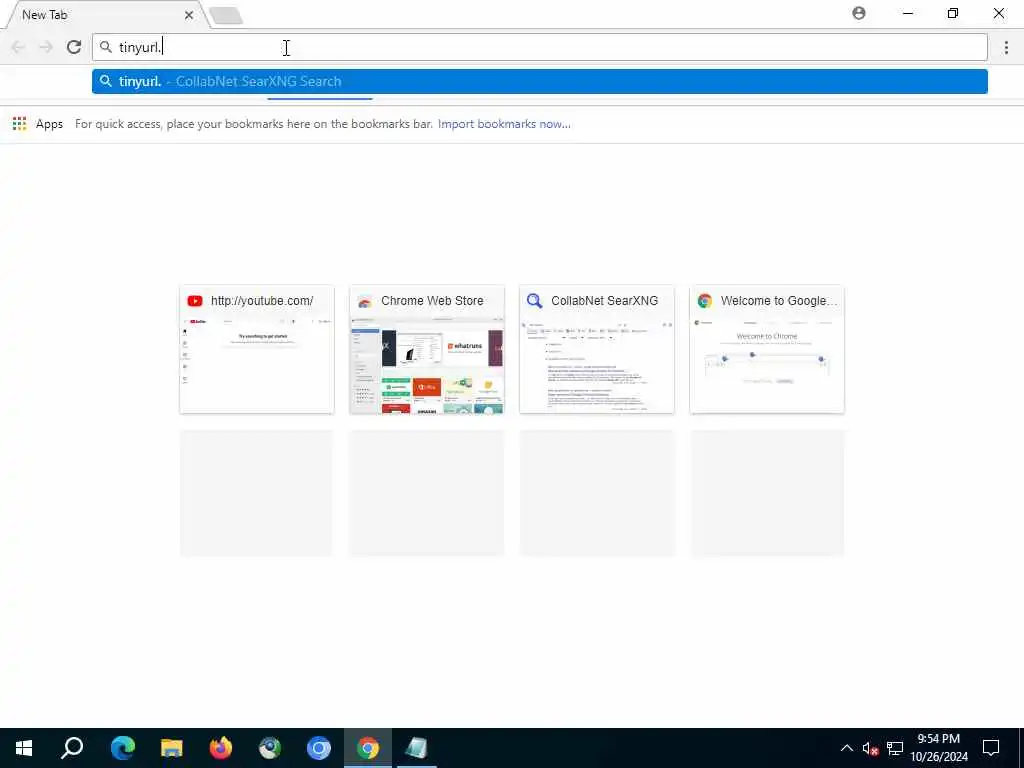
Task: Launch Microsoft Edge from the taskbar
Action: [123, 748]
